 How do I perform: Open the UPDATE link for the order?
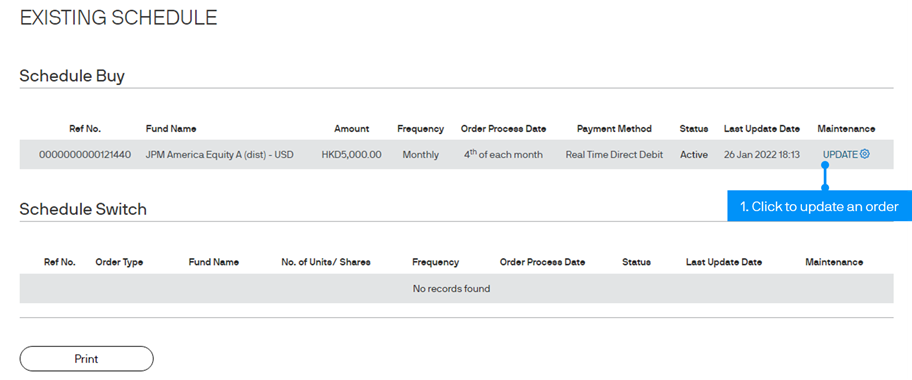[840, 154]
